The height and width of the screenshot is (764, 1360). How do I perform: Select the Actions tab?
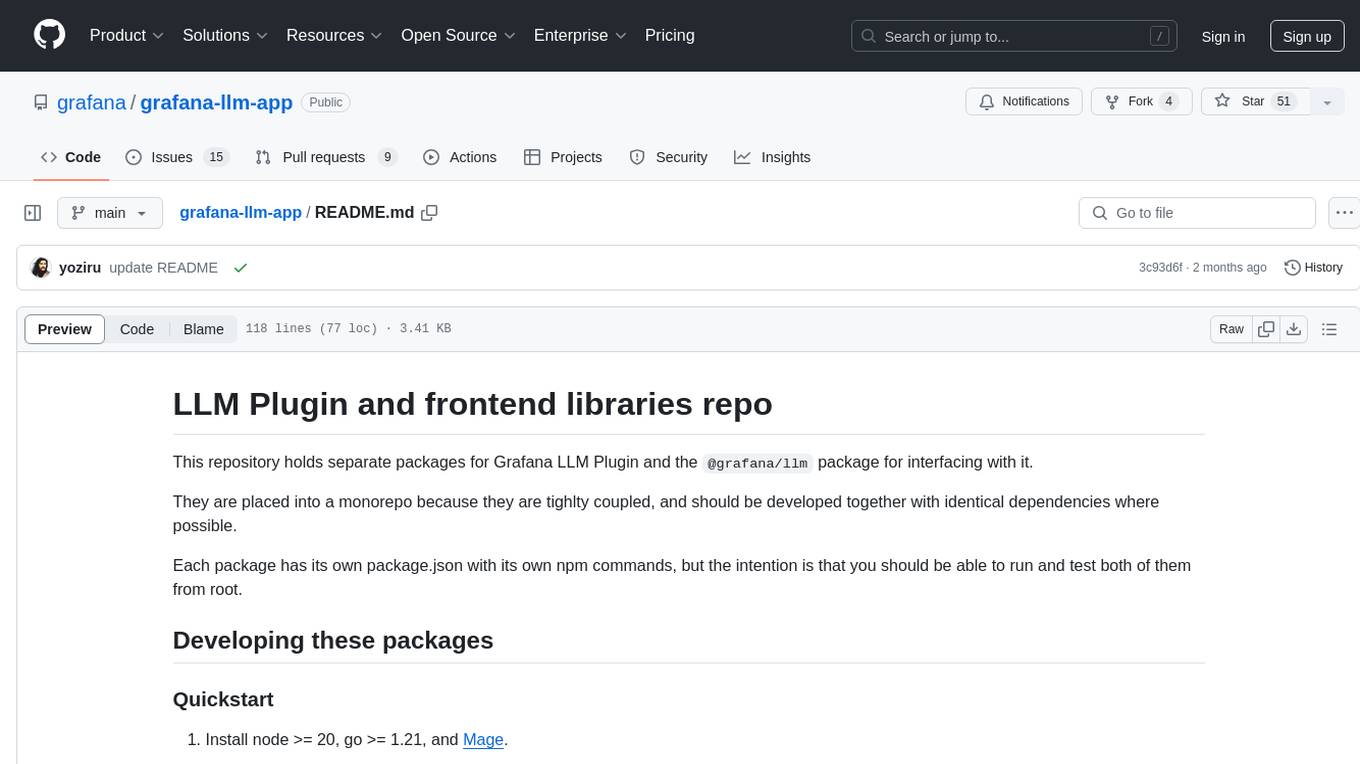460,157
